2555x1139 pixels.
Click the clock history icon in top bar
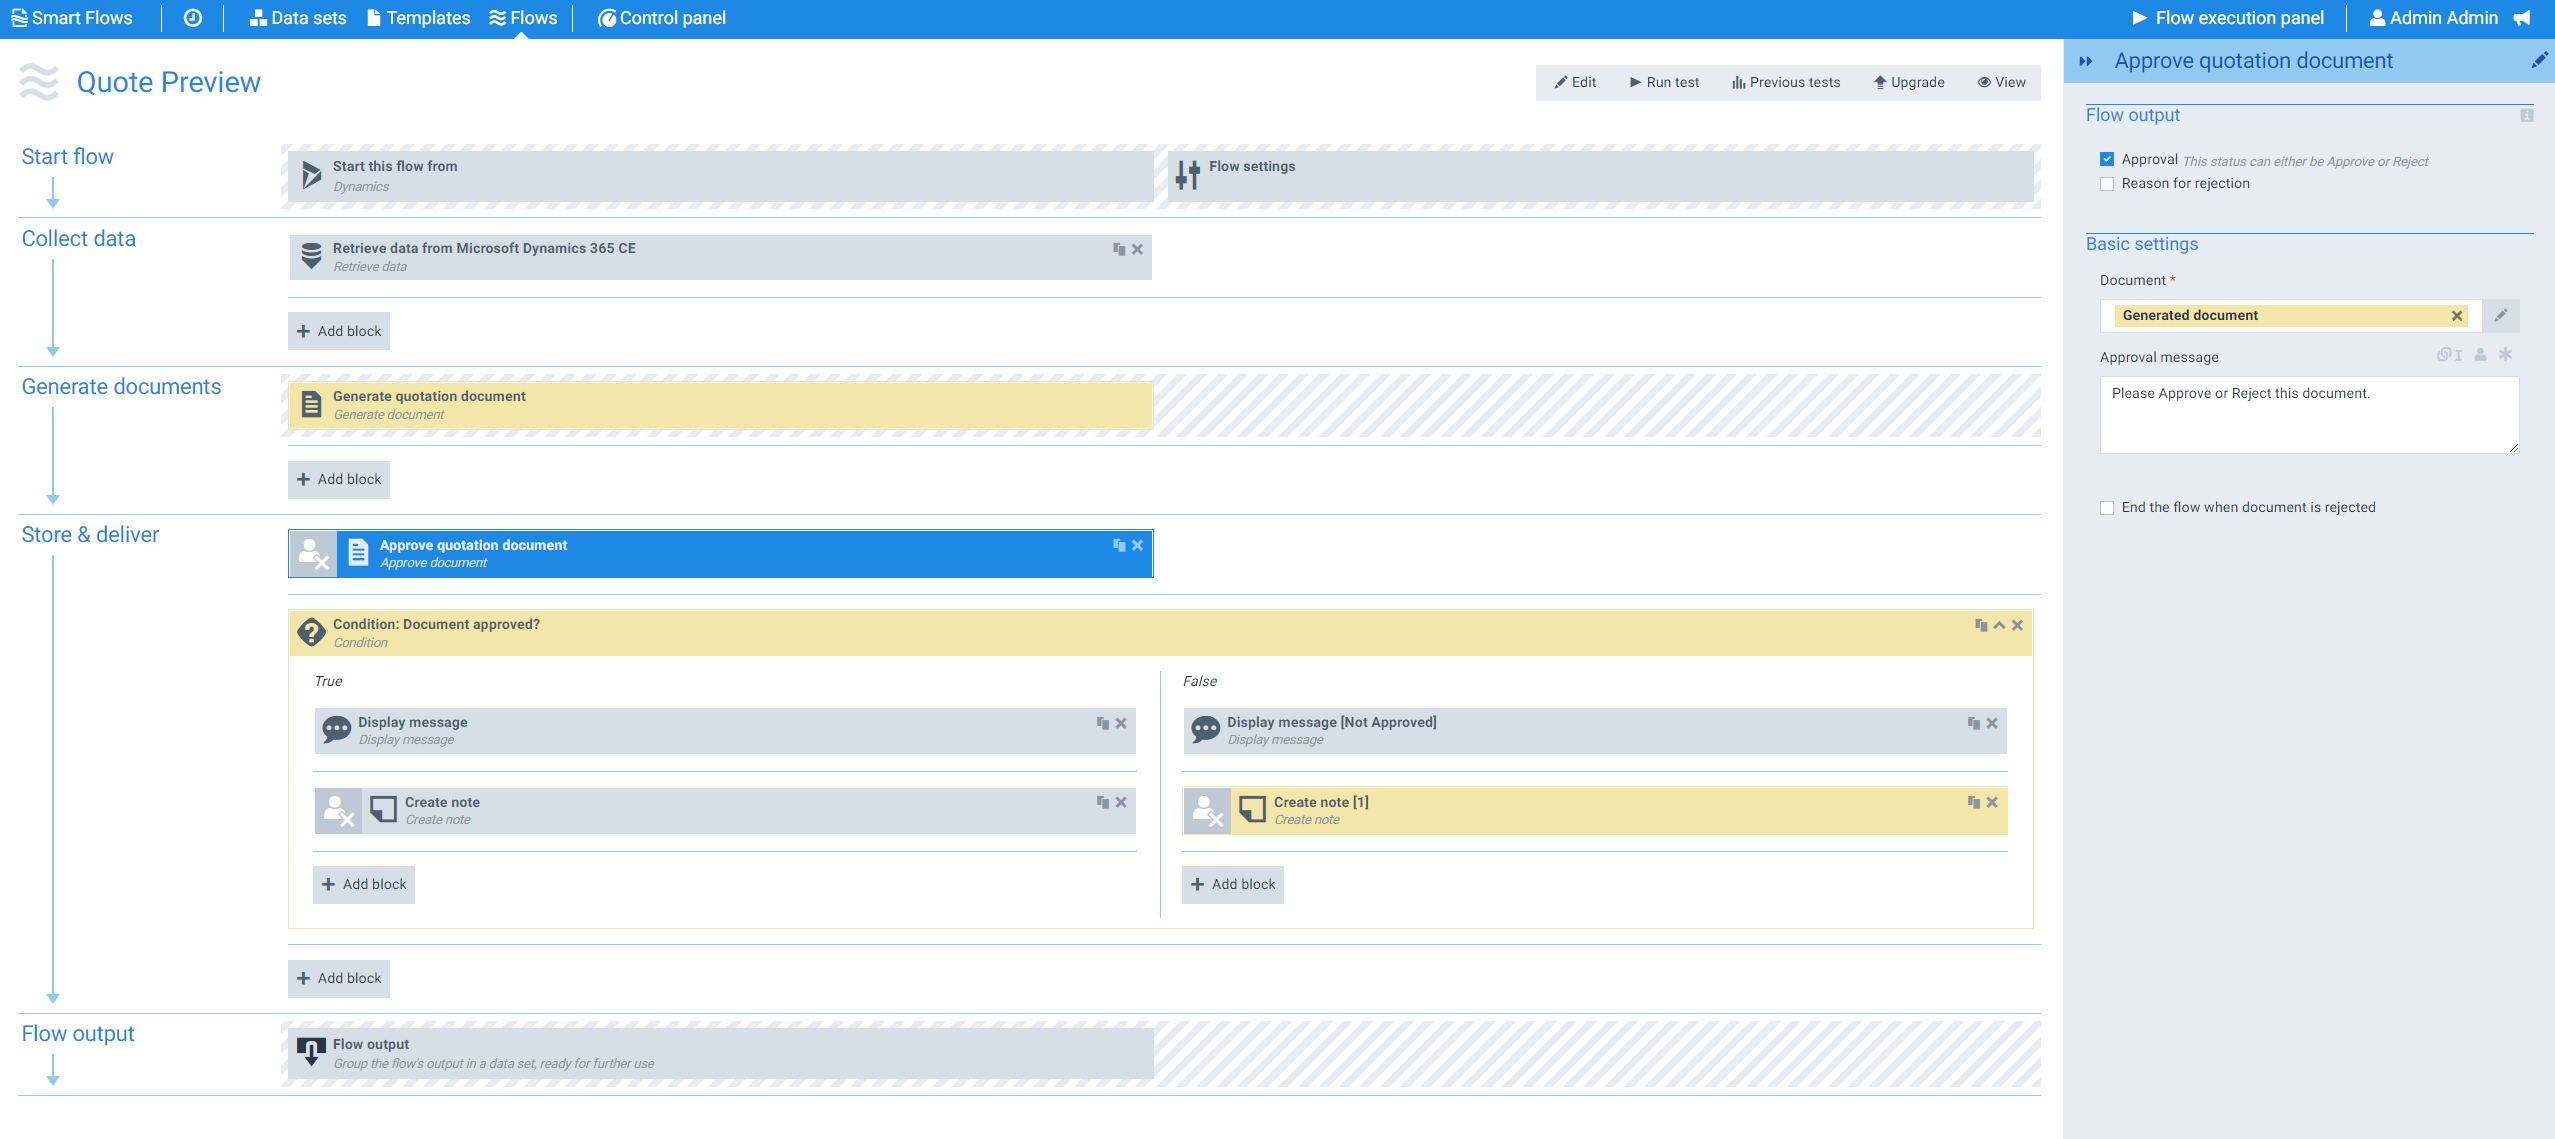[193, 18]
